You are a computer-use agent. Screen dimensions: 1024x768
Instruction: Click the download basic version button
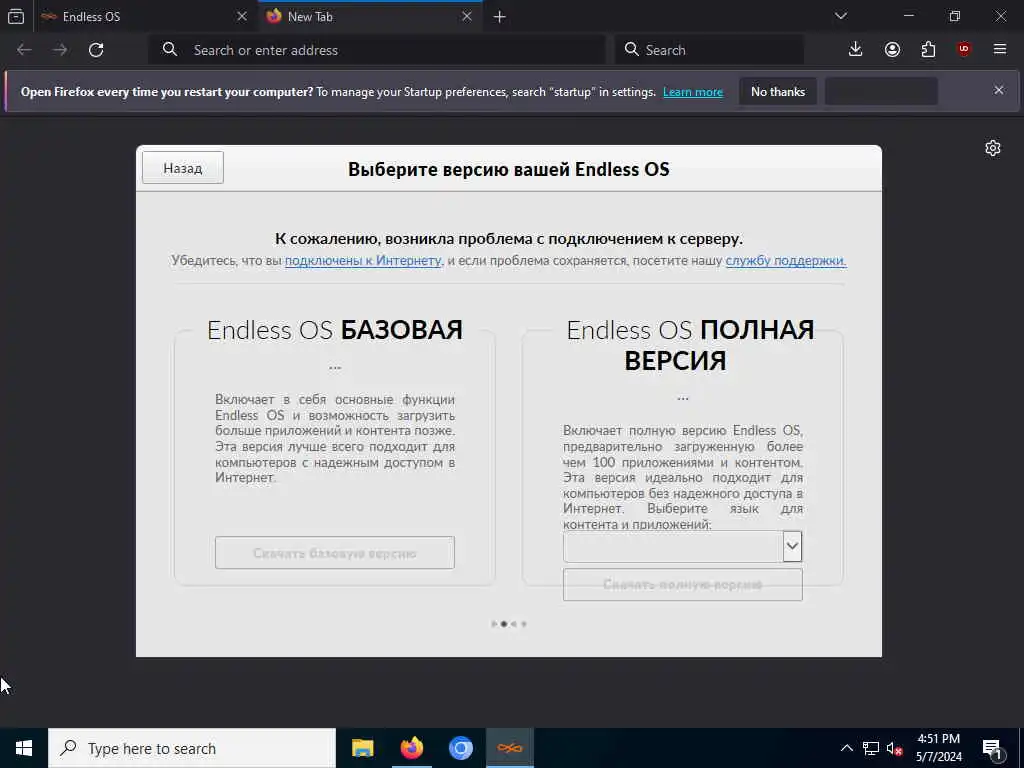point(335,553)
